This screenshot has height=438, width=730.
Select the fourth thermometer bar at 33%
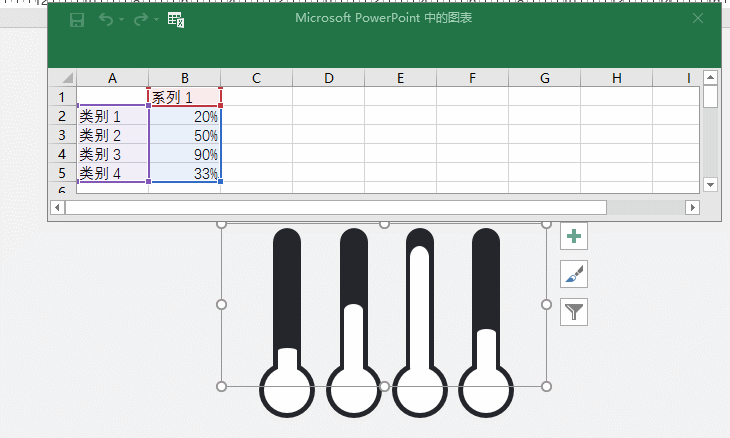[x=487, y=357]
